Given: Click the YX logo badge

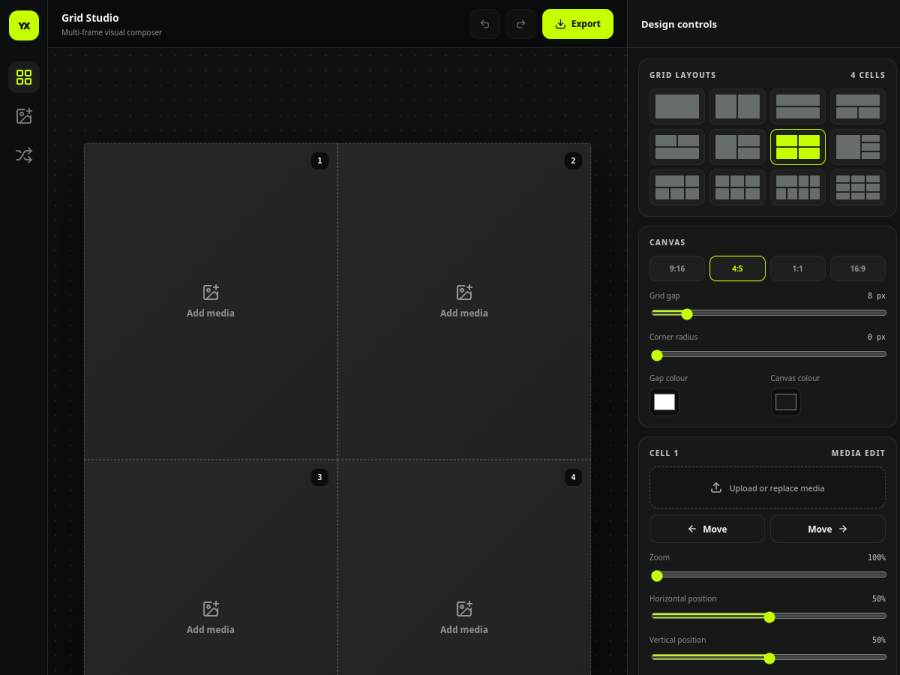Looking at the screenshot, I should [24, 25].
